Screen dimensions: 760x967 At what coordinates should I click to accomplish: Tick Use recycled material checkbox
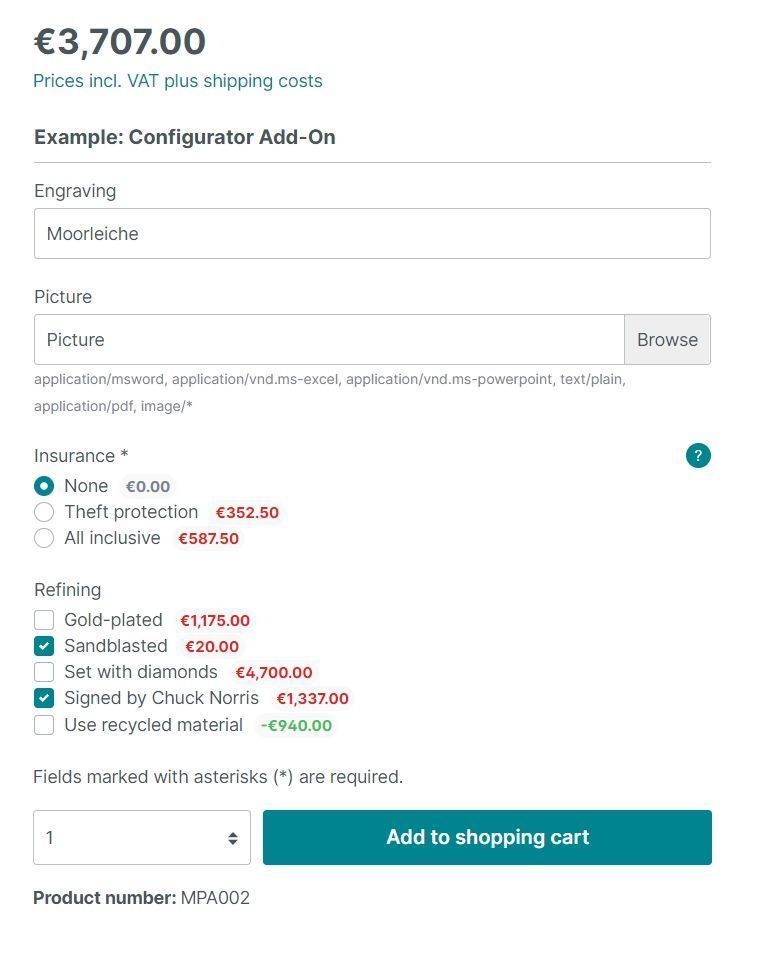coord(44,725)
